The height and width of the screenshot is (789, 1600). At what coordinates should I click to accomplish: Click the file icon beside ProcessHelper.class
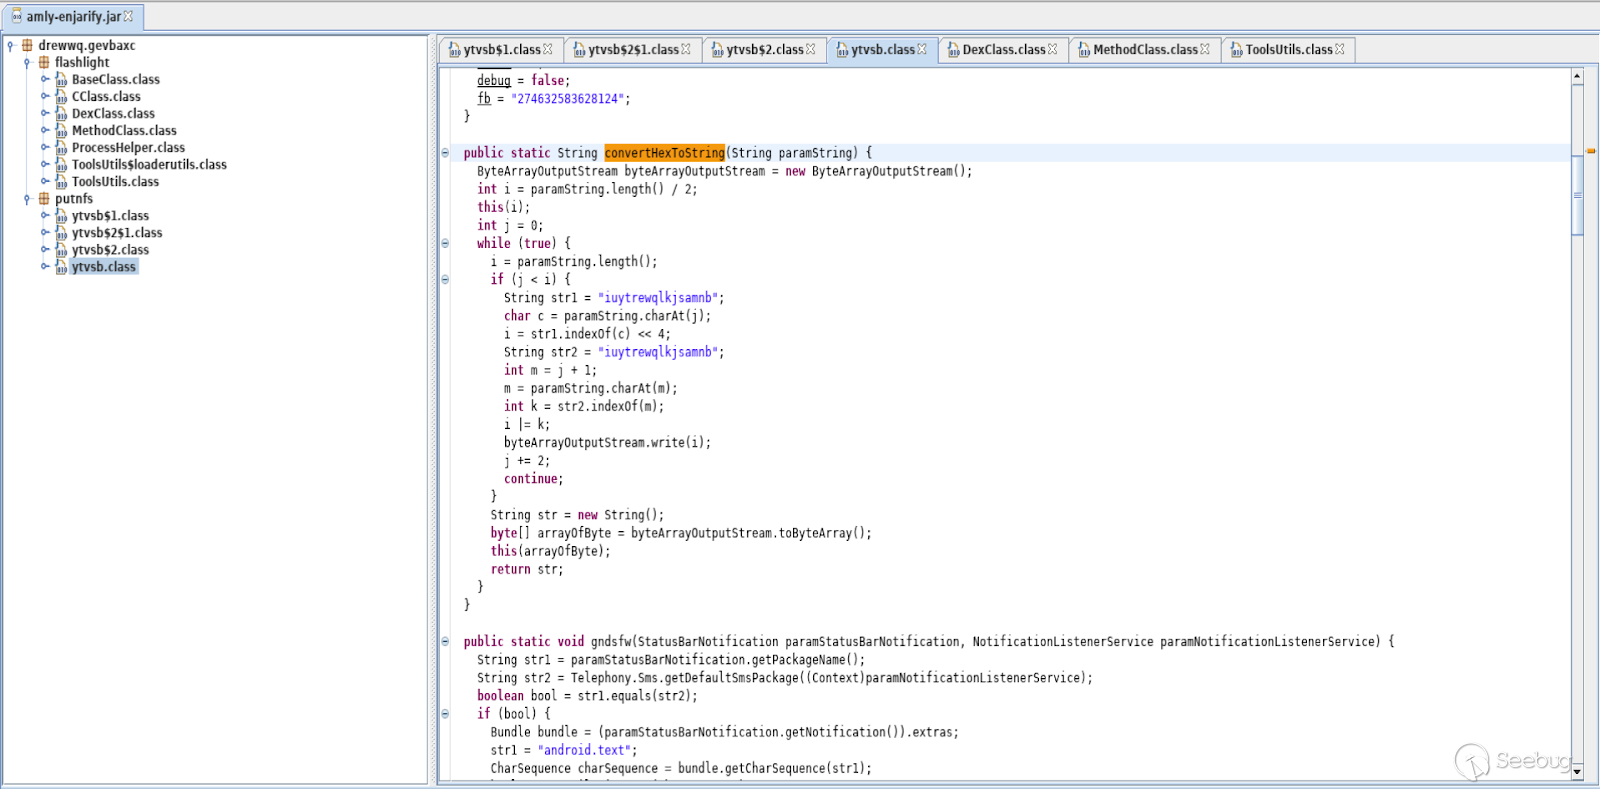tap(61, 148)
